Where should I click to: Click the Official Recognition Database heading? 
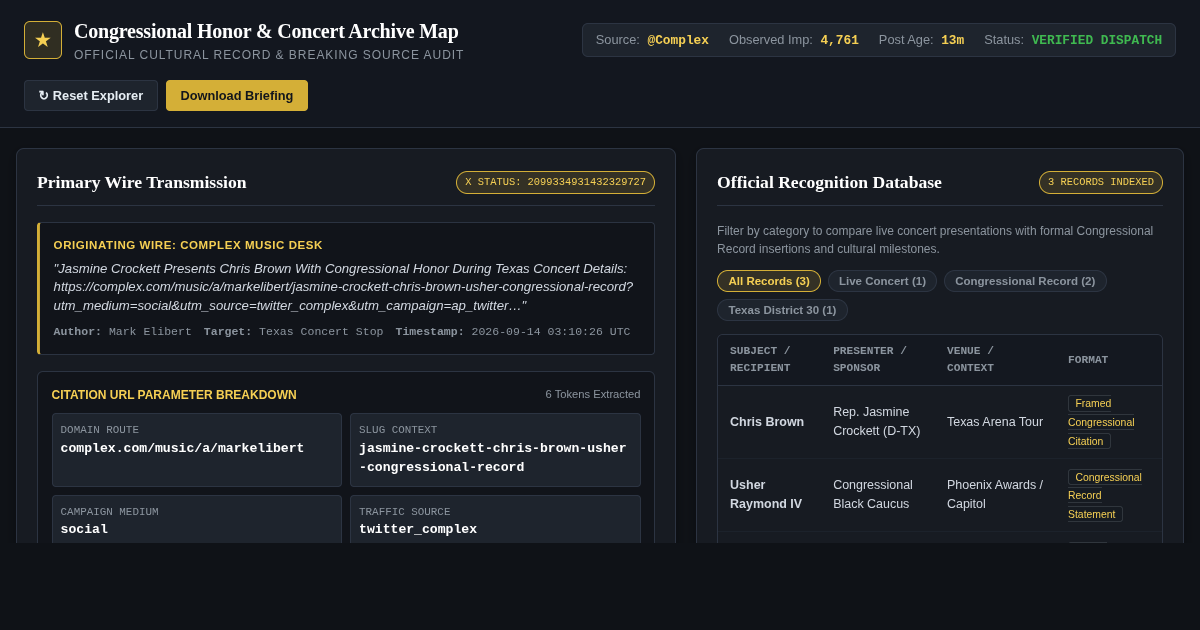pyautogui.click(x=829, y=182)
